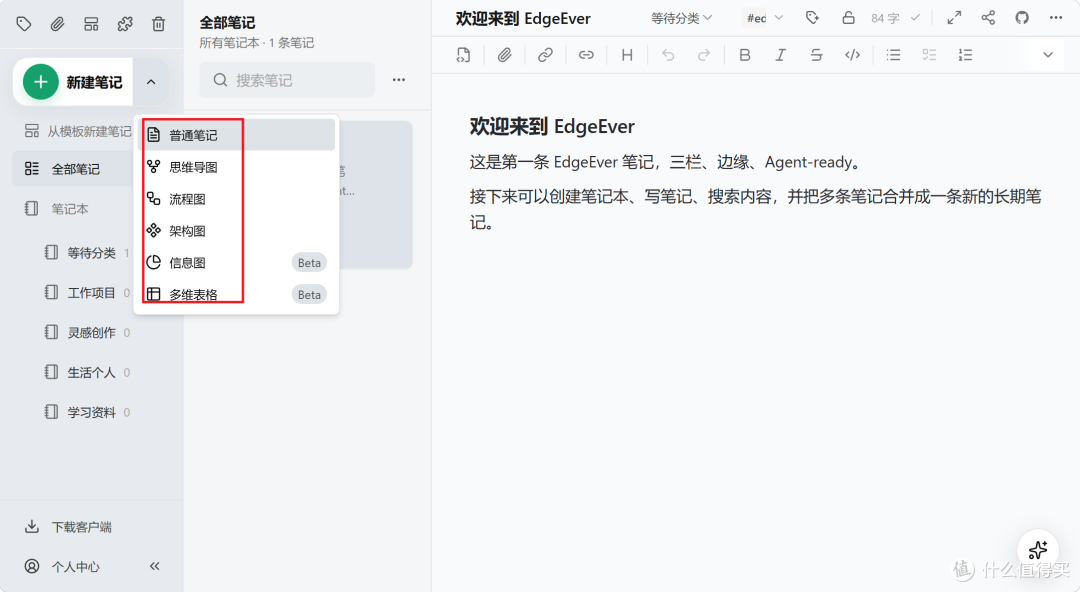Open the templates icon in sidebar header
Screen dimensions: 1080x592
(x=91, y=24)
